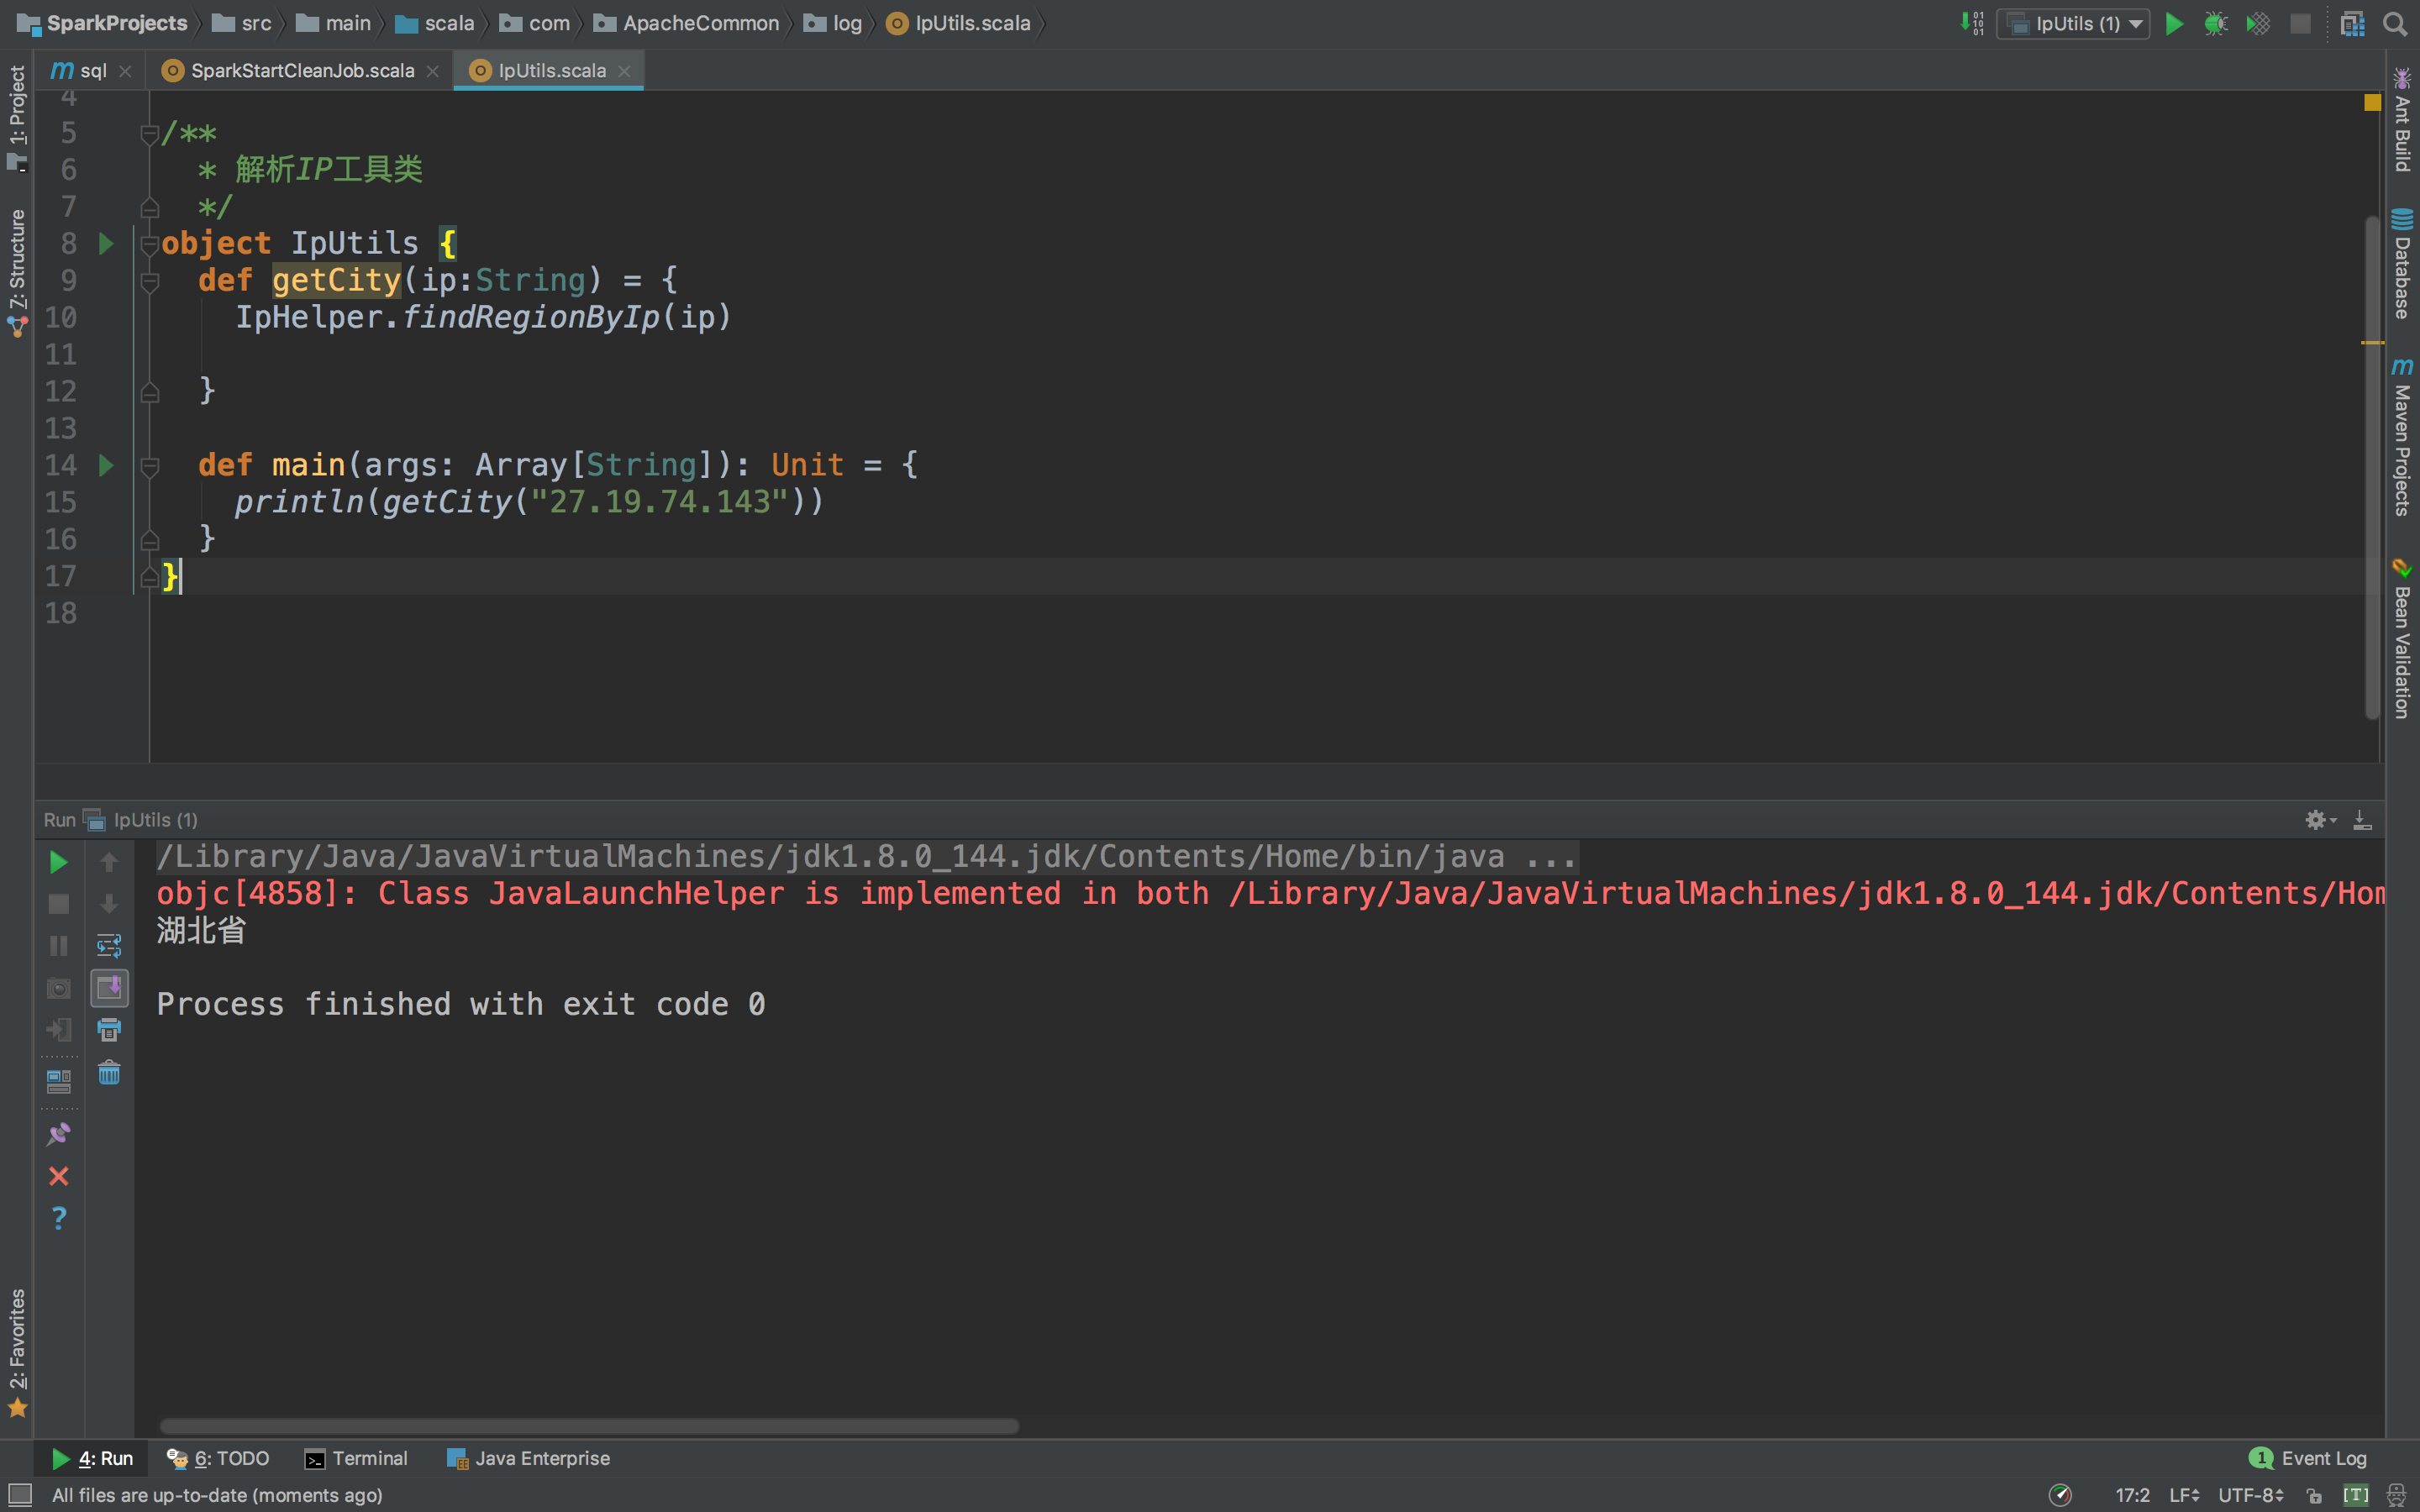Collapse the object IpUtils code block
This screenshot has height=1512, width=2420.
tap(150, 243)
